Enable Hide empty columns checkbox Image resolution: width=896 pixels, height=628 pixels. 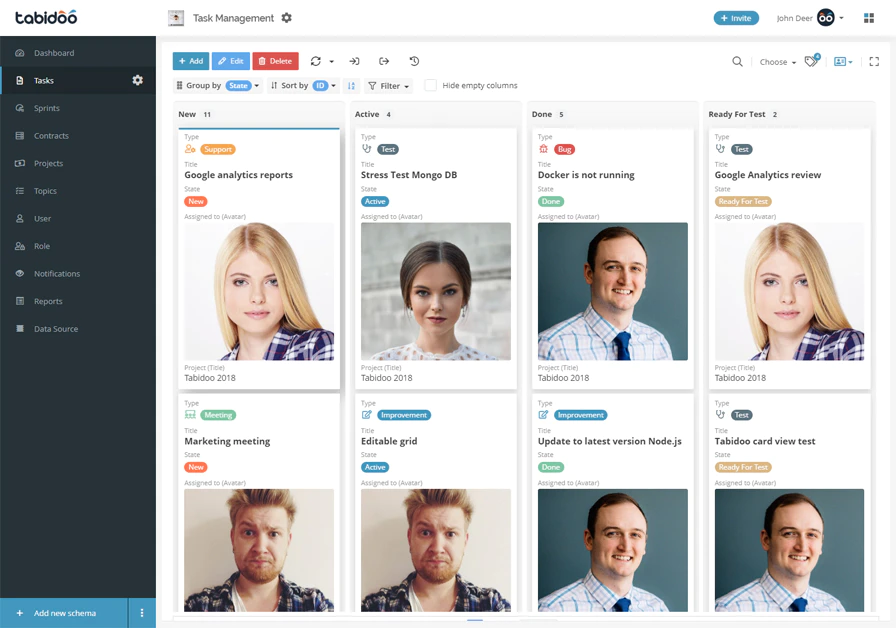pyautogui.click(x=430, y=85)
